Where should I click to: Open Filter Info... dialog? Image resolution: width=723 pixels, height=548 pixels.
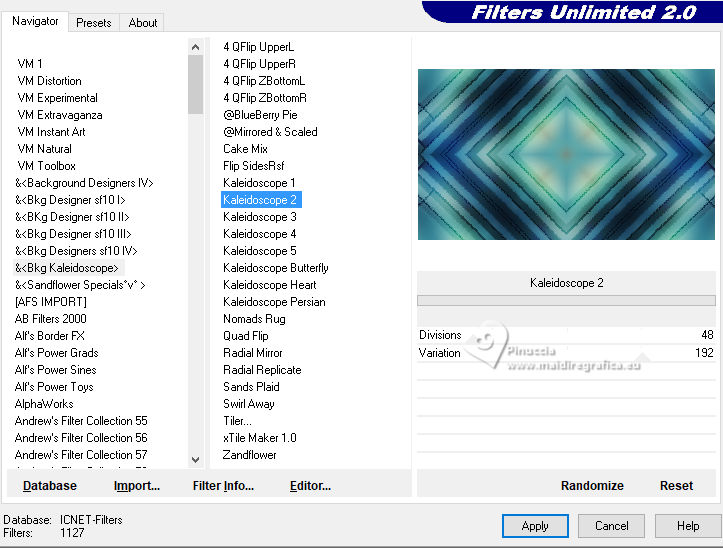tap(223, 486)
